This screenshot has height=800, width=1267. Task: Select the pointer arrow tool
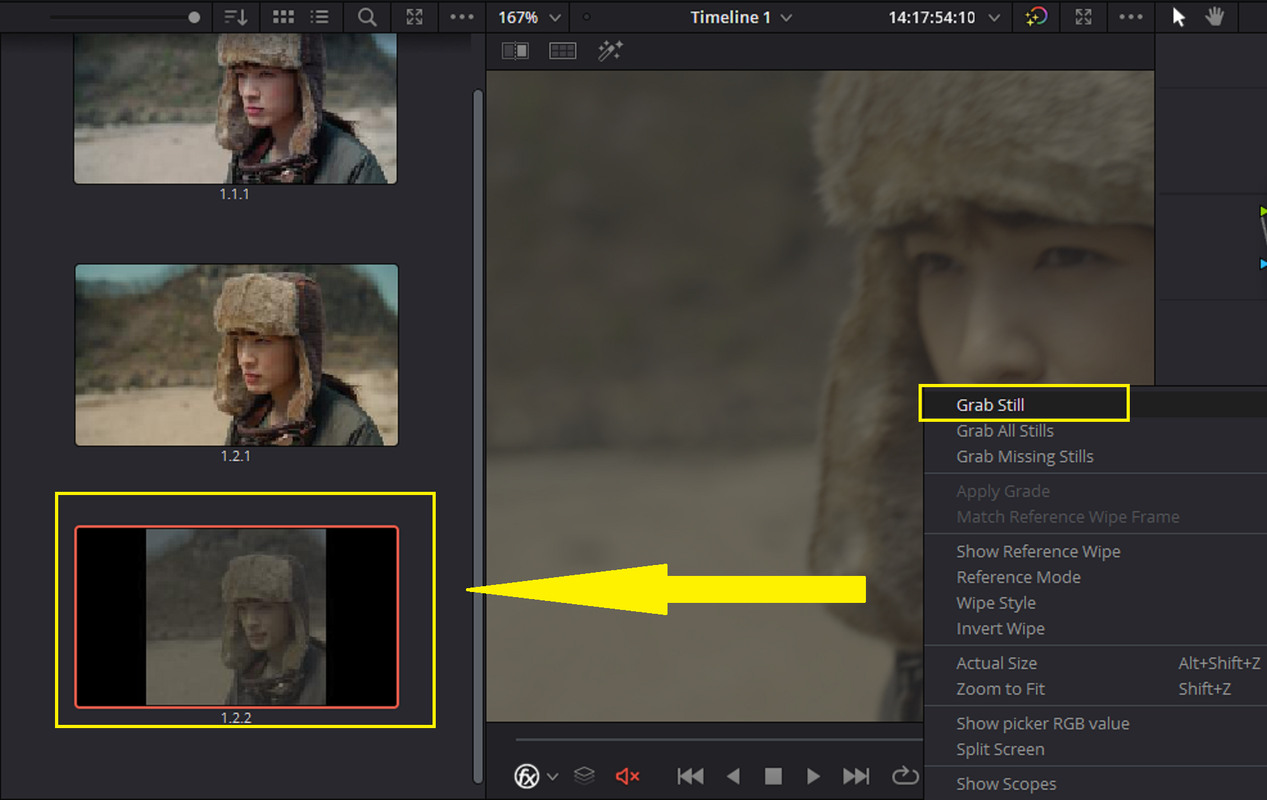(x=1179, y=17)
